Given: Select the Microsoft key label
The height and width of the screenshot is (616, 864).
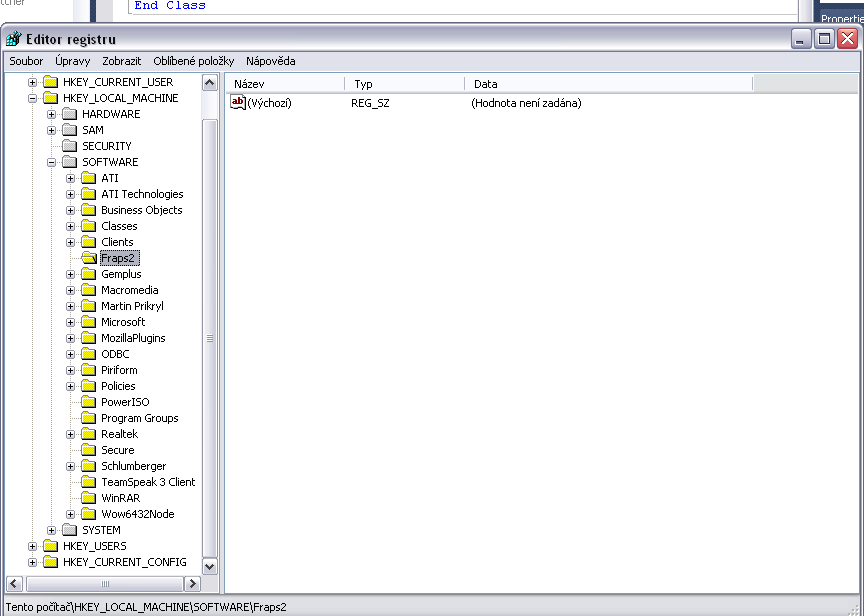Looking at the screenshot, I should pyautogui.click(x=123, y=322).
